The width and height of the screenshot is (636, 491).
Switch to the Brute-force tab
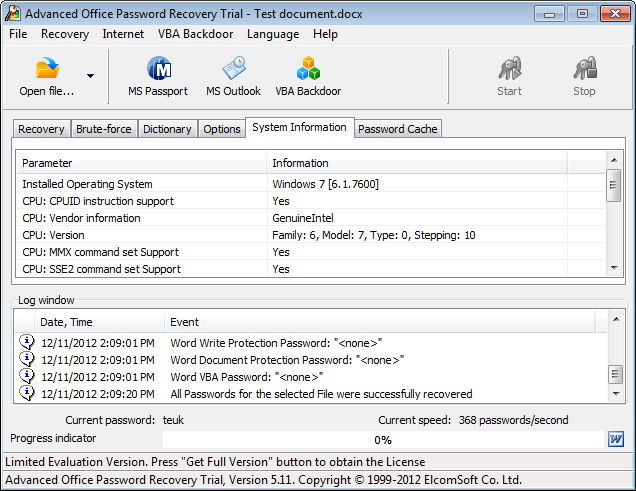104,129
